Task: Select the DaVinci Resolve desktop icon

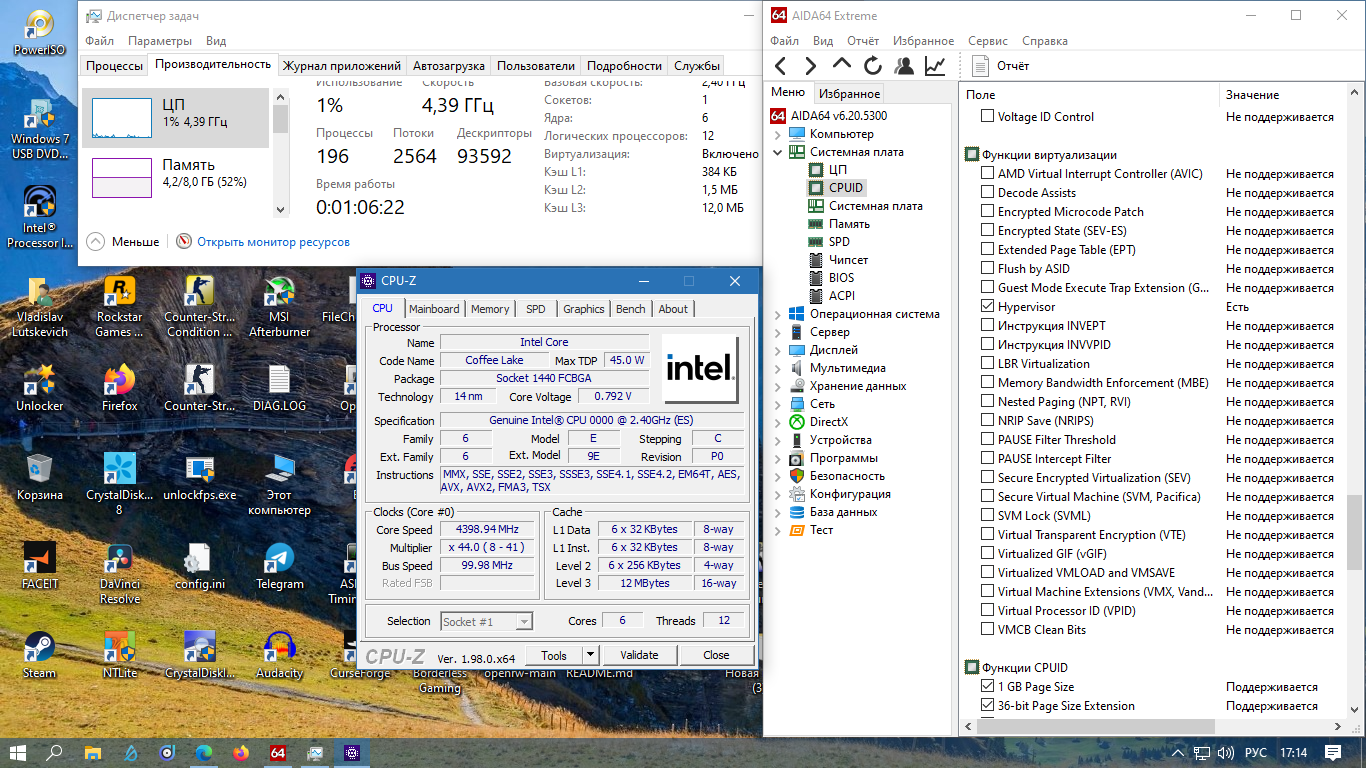Action: point(119,574)
